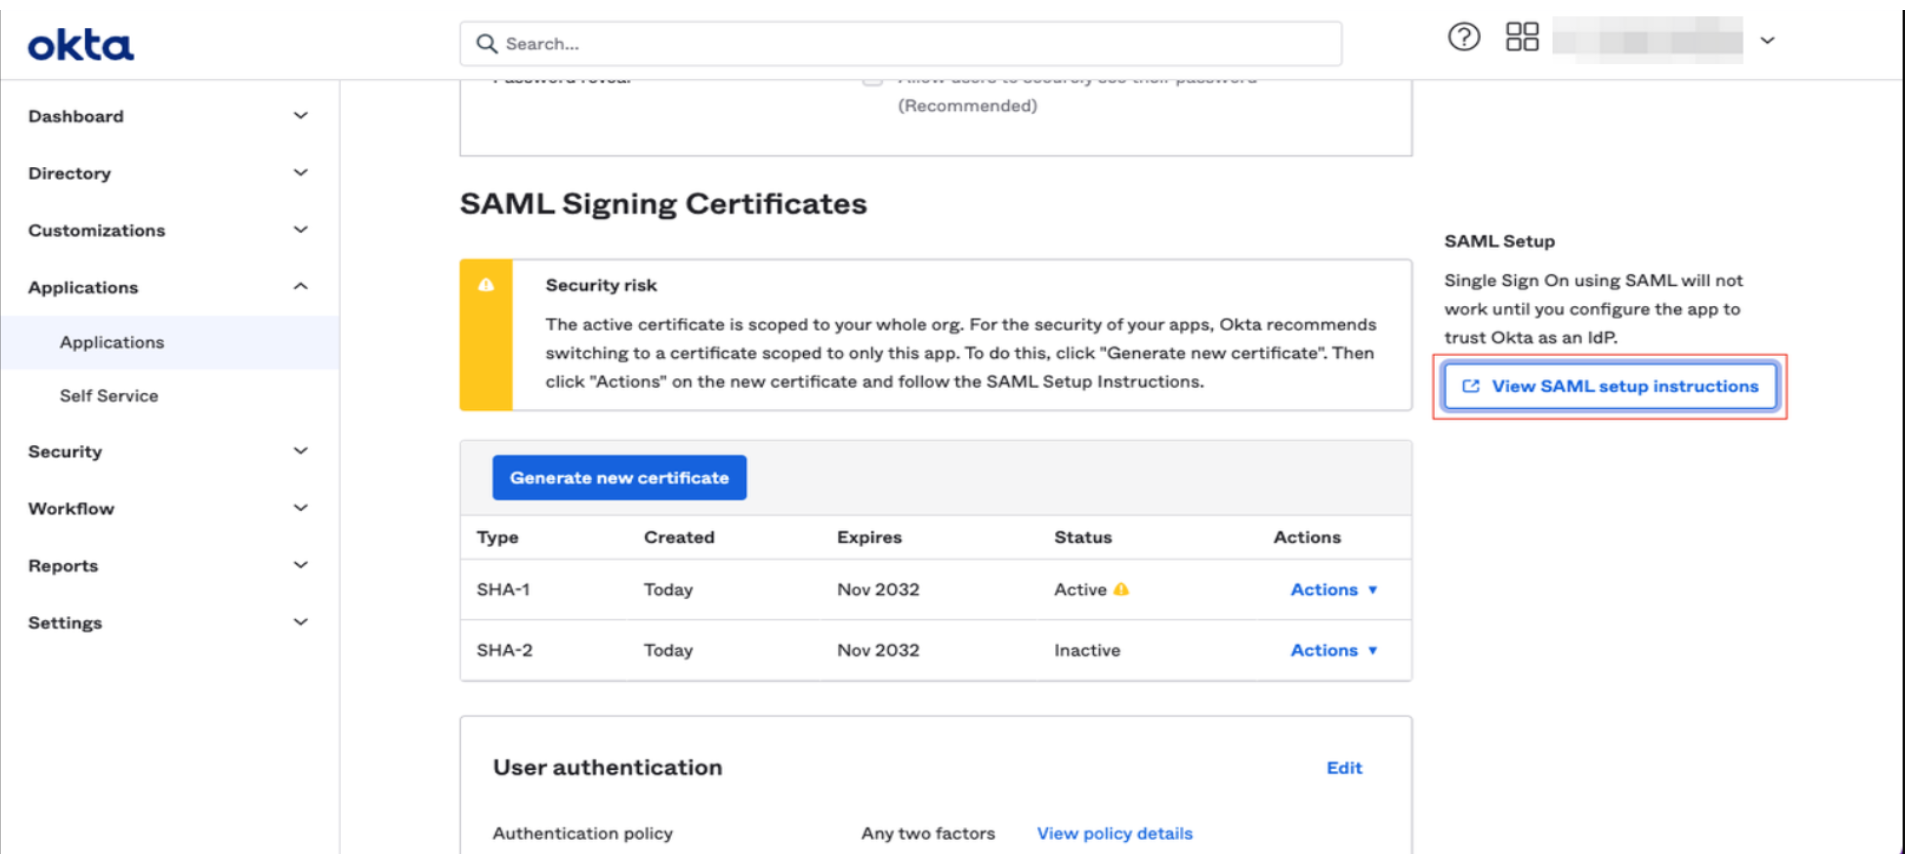Click the external link icon beside View SAML setup instructions

point(1469,386)
